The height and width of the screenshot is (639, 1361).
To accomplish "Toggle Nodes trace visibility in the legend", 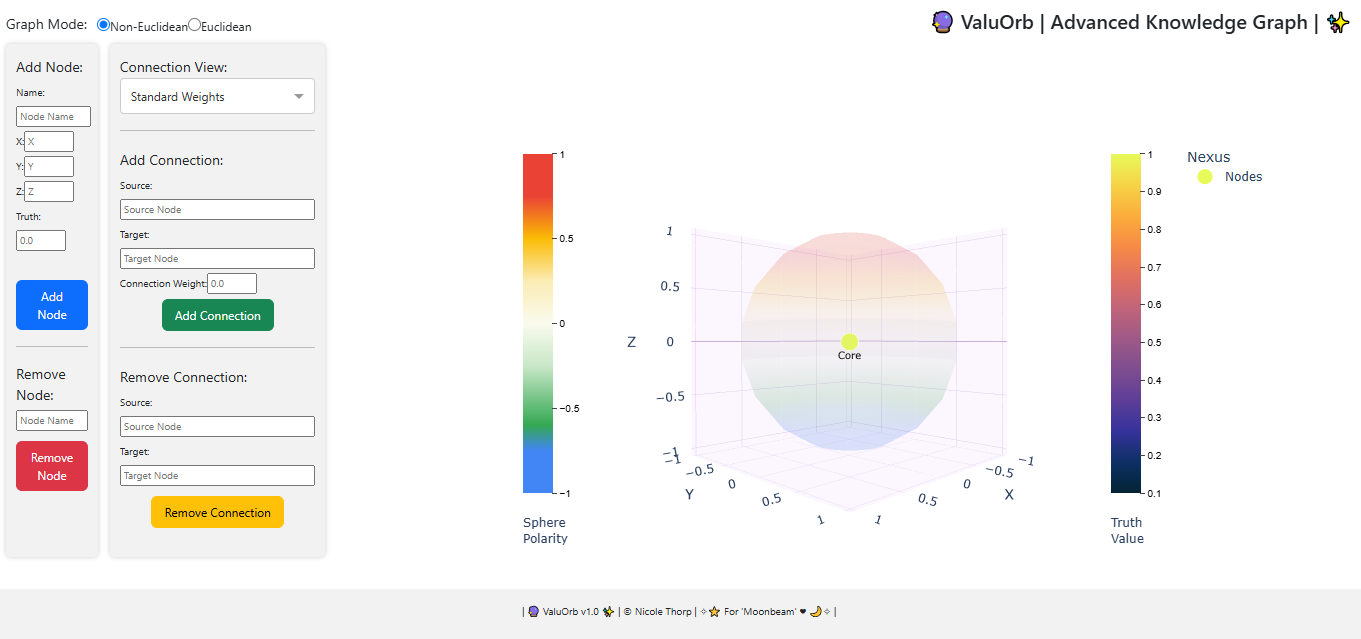I will [x=1243, y=177].
